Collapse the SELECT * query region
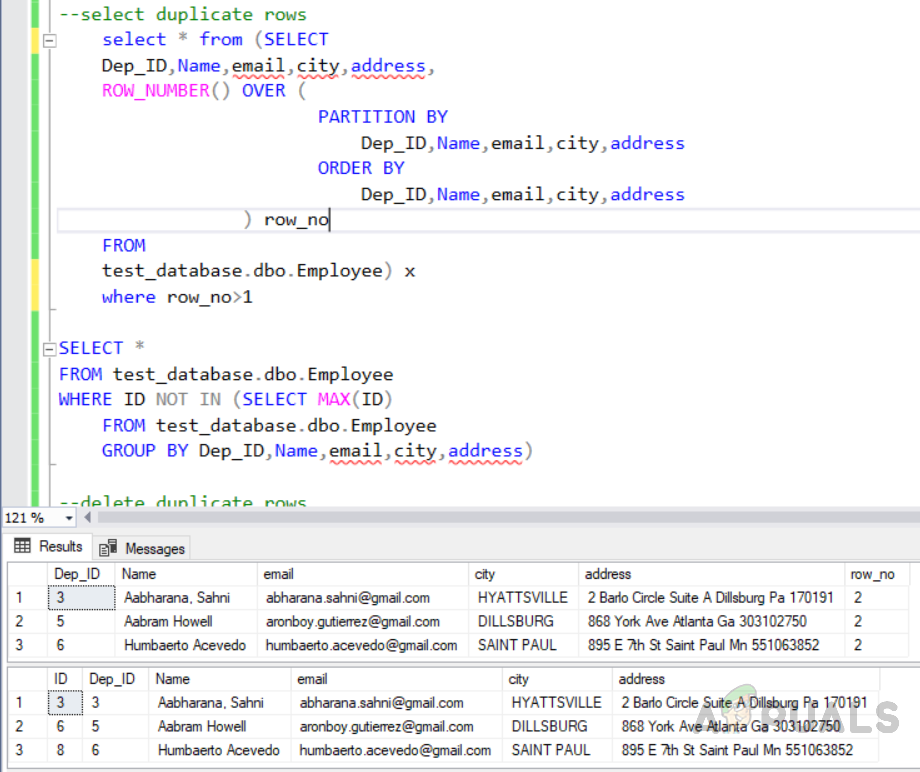 click(x=49, y=348)
